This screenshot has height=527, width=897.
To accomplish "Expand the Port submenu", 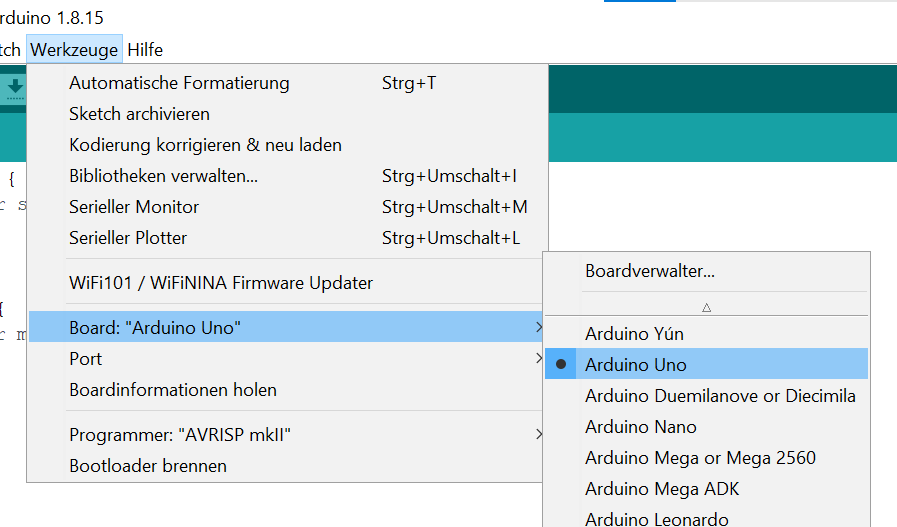I will [x=286, y=358].
